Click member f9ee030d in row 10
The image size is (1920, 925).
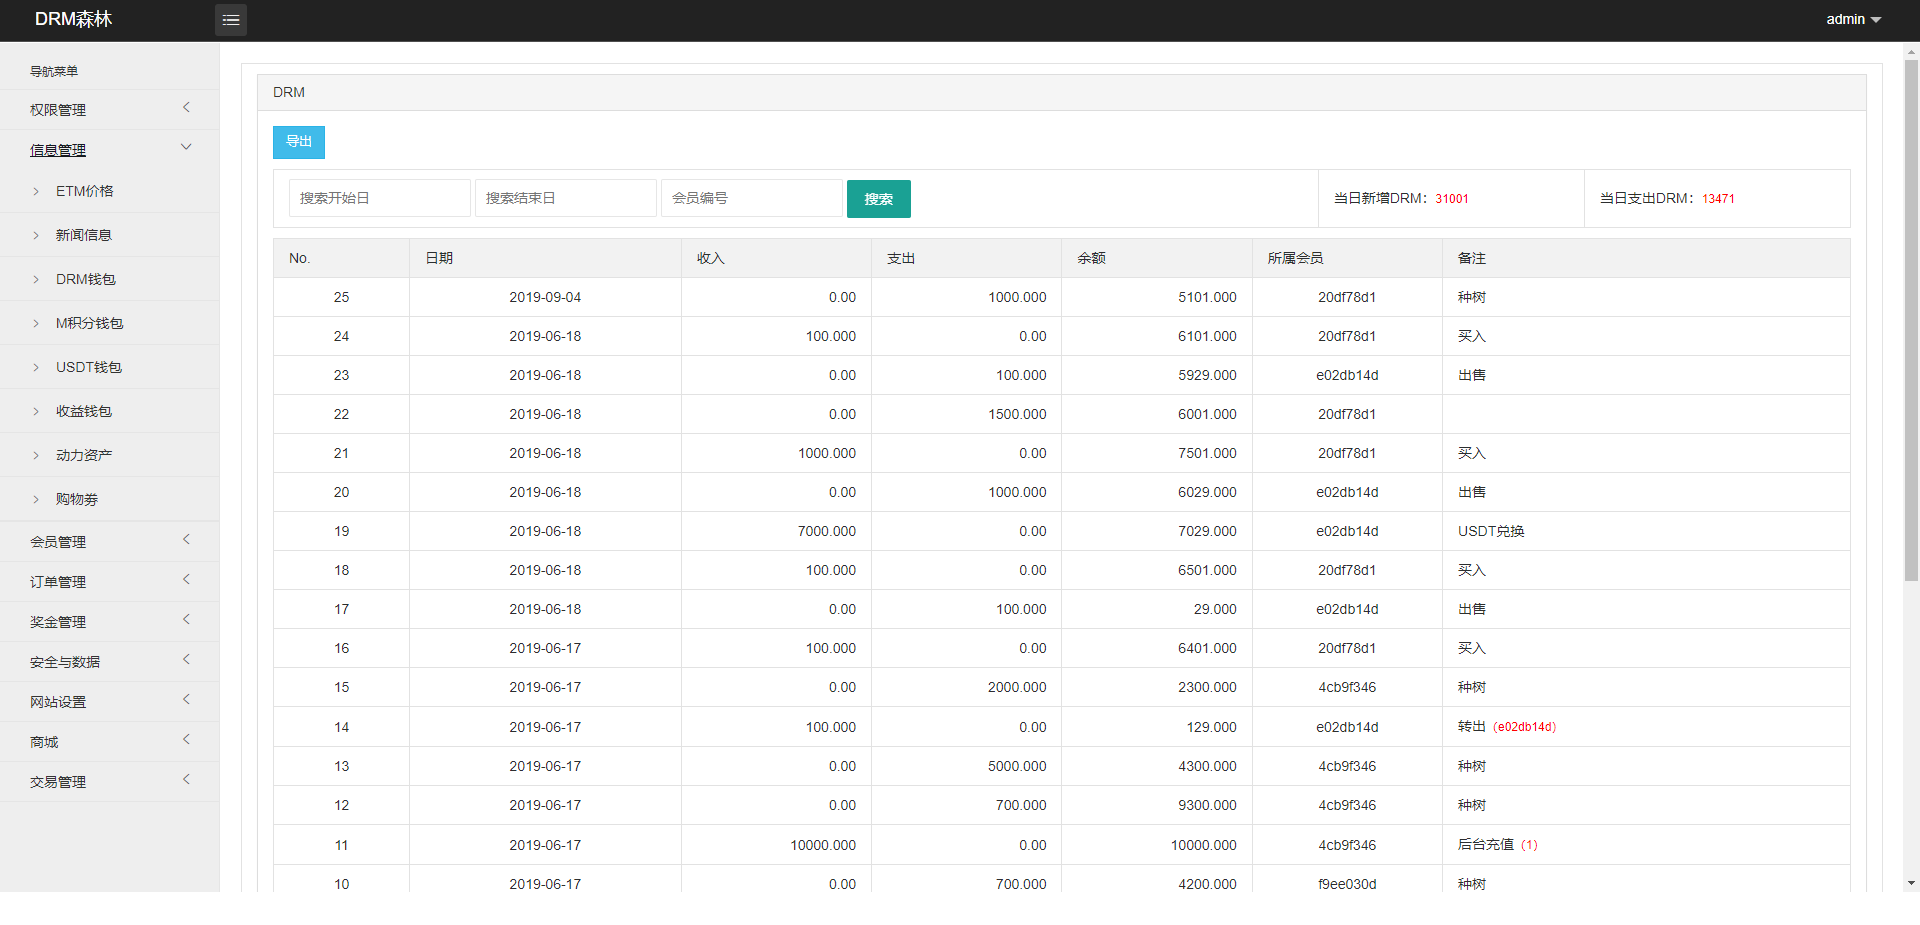(1347, 884)
